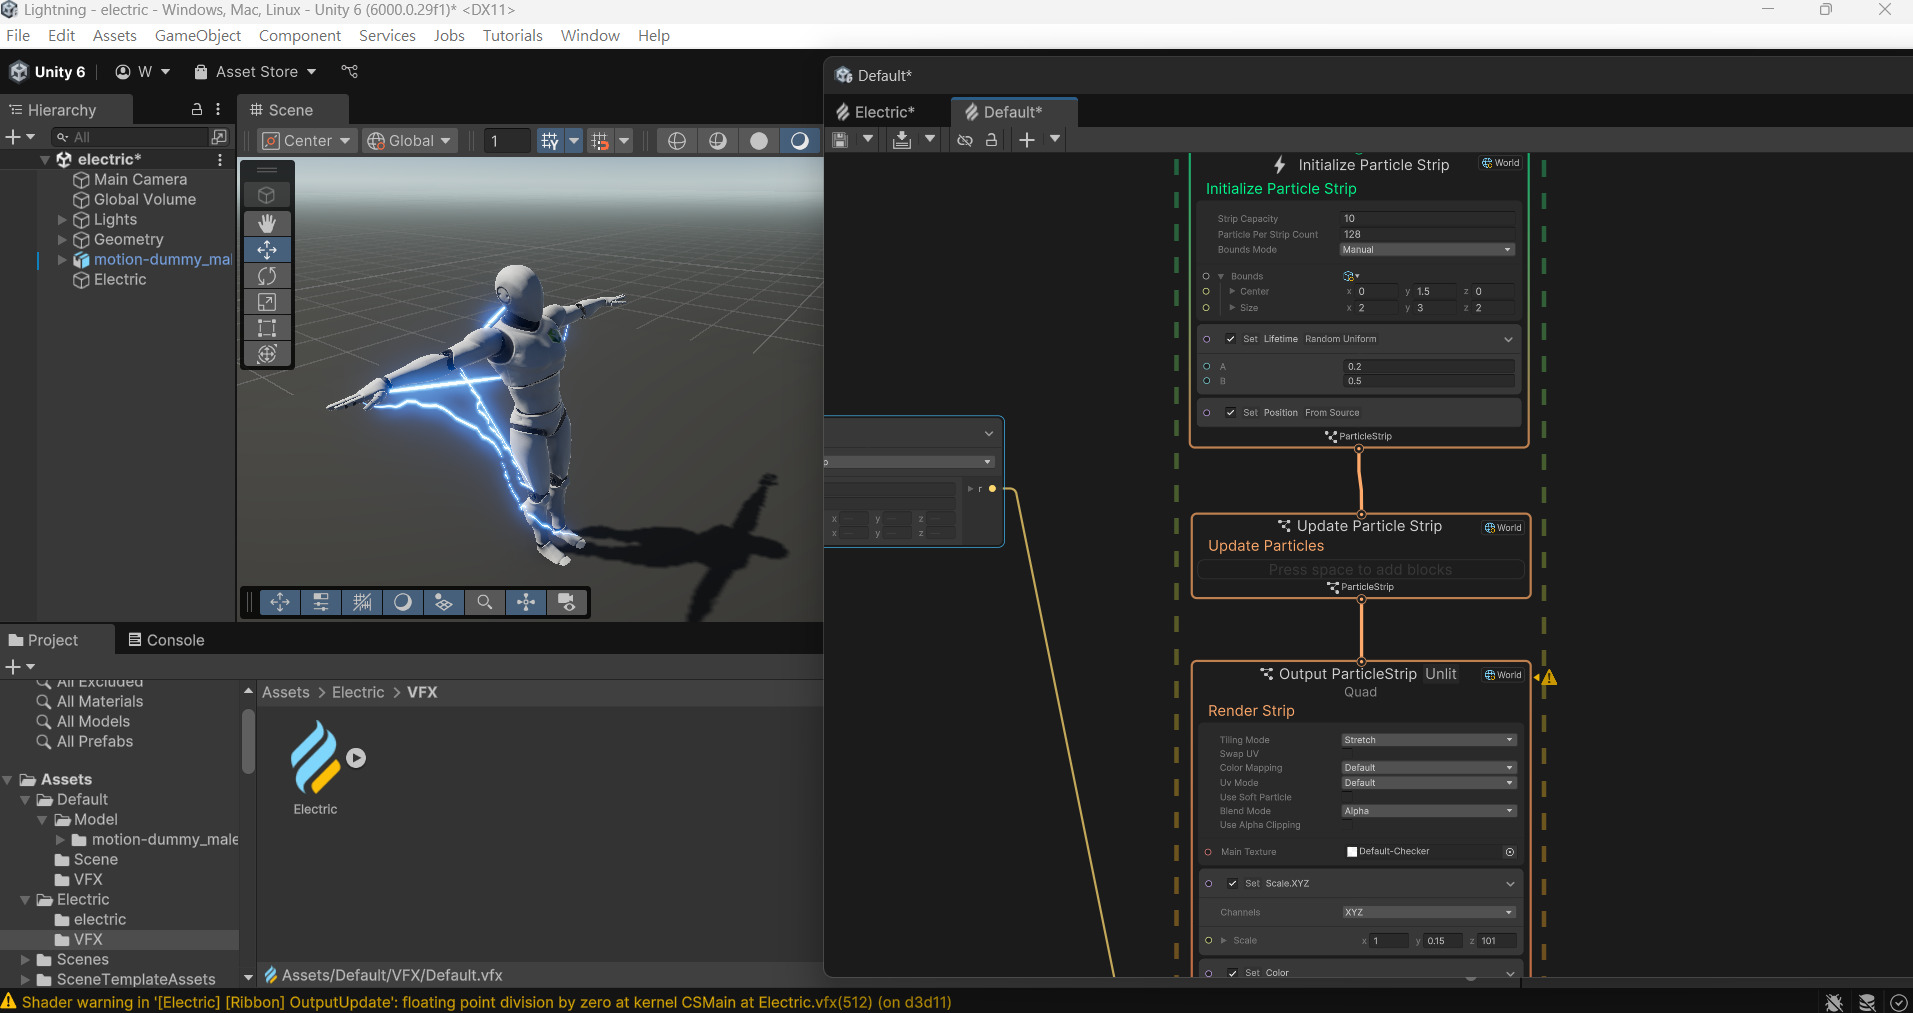Click the Unity 6 logo button
Screen dimensions: 1913x1013
coord(48,72)
